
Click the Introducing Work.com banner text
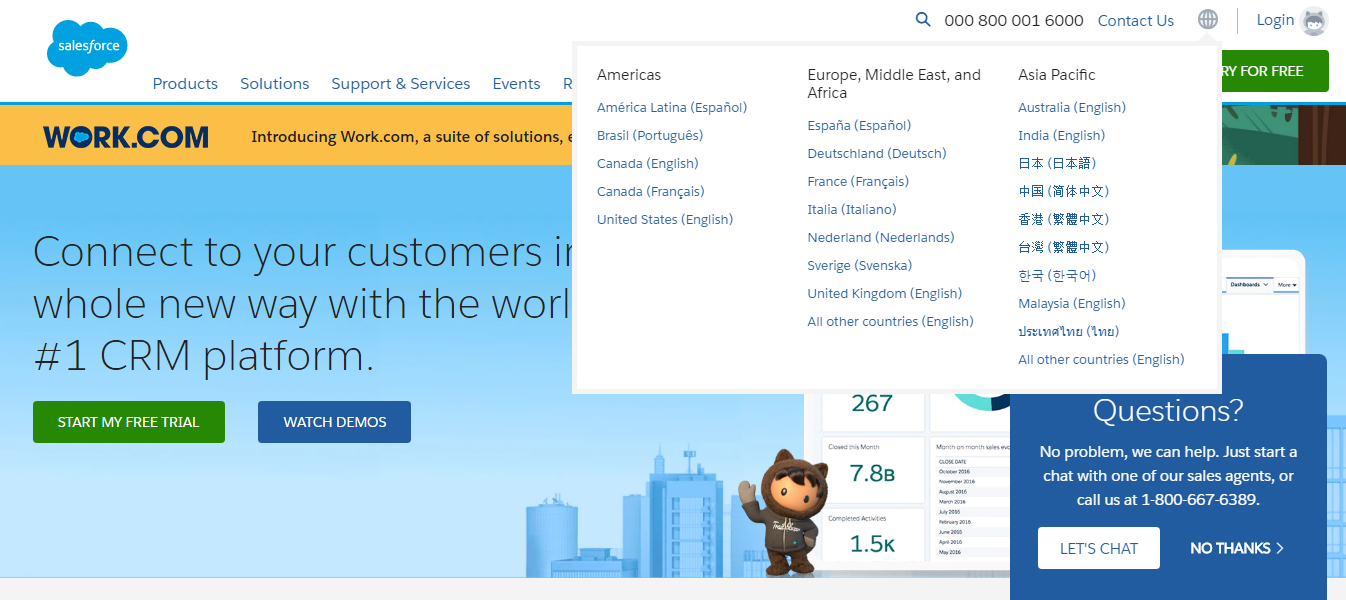click(411, 137)
